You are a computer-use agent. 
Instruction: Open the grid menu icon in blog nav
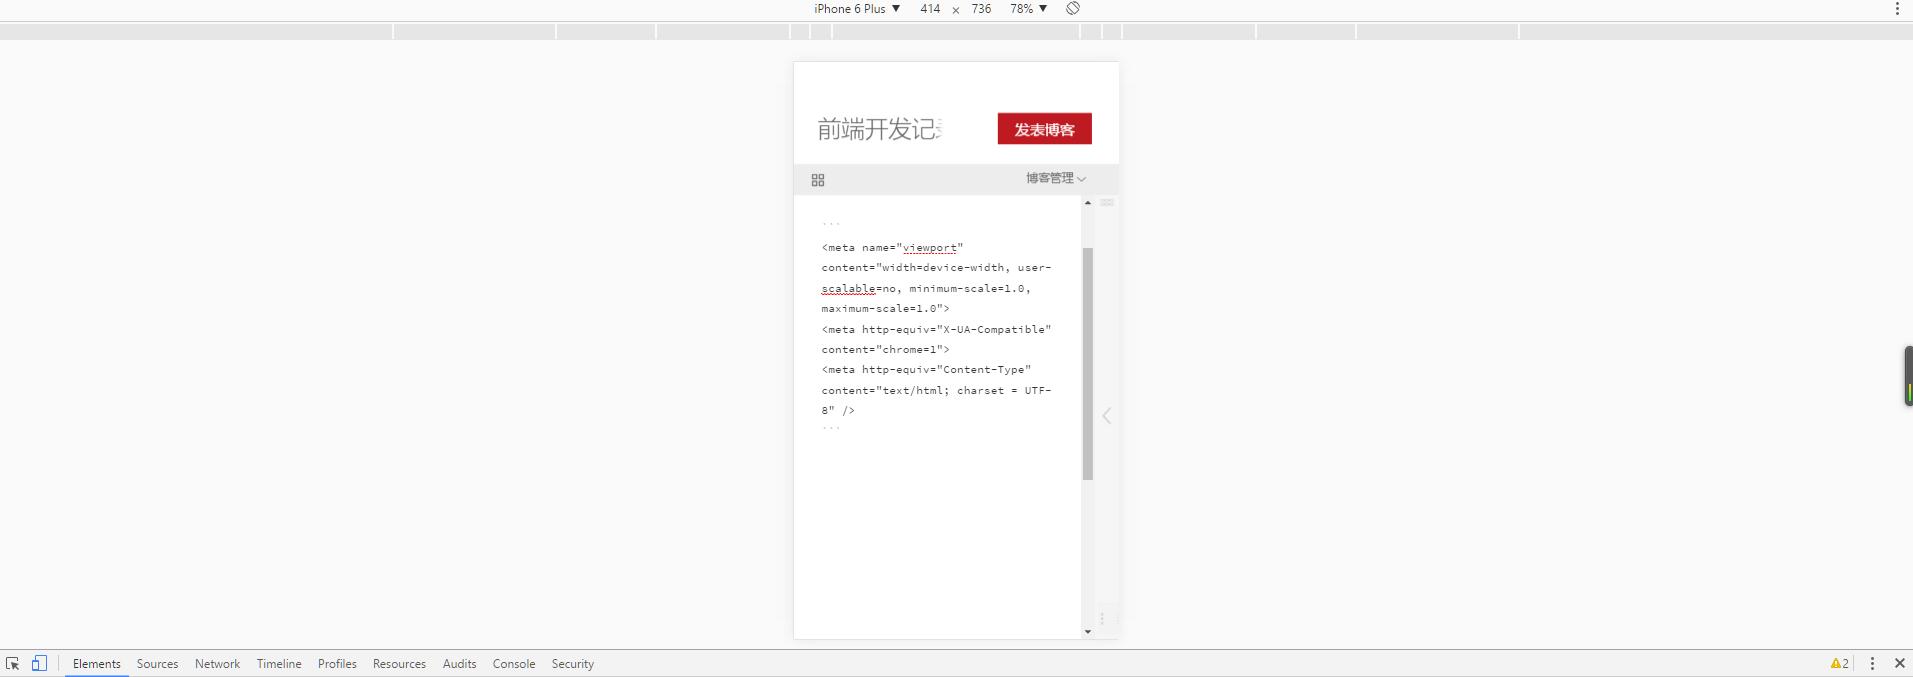pos(818,180)
